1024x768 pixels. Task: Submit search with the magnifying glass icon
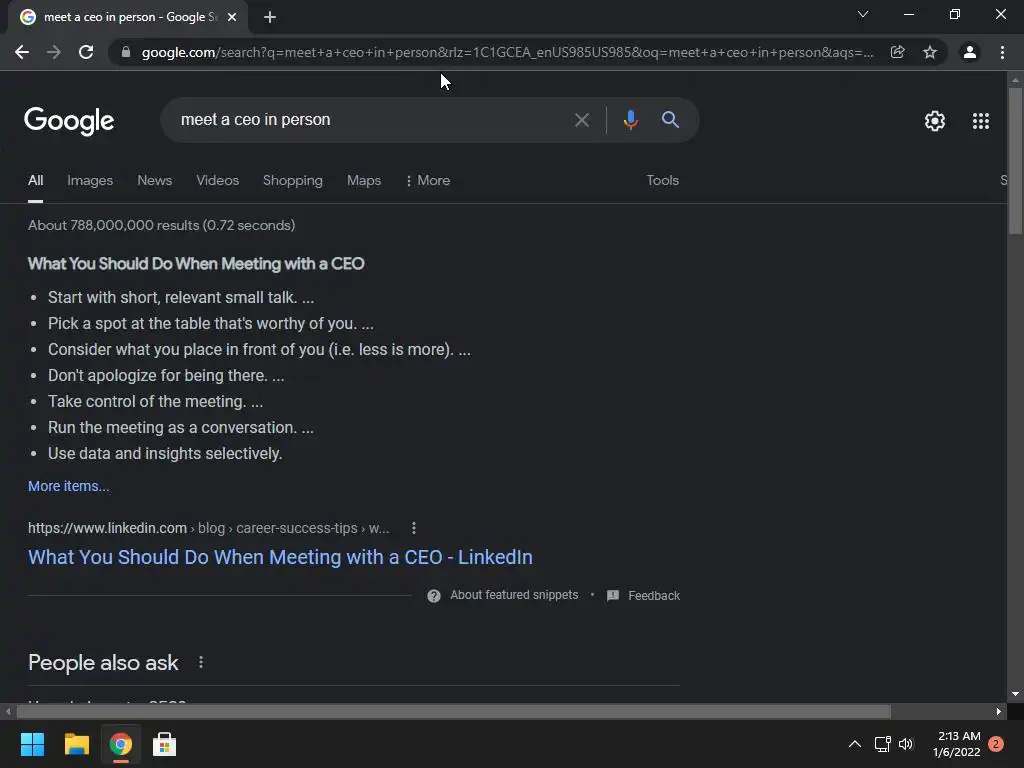670,120
